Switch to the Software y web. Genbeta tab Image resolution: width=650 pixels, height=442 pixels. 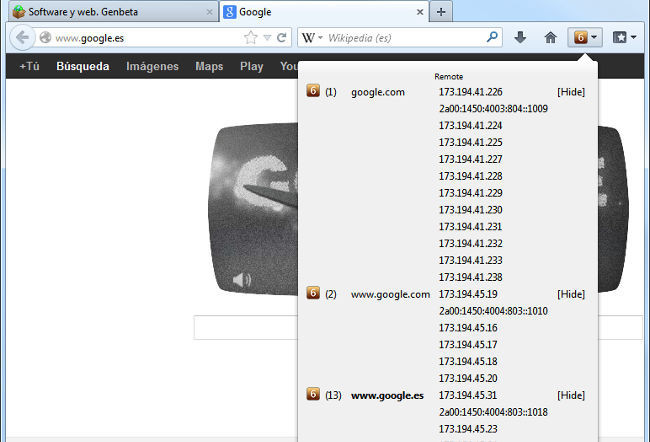[113, 12]
